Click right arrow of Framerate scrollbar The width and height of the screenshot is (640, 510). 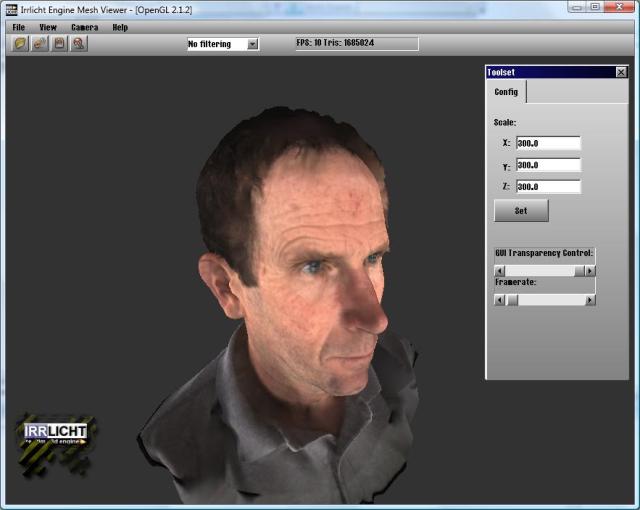pos(590,300)
